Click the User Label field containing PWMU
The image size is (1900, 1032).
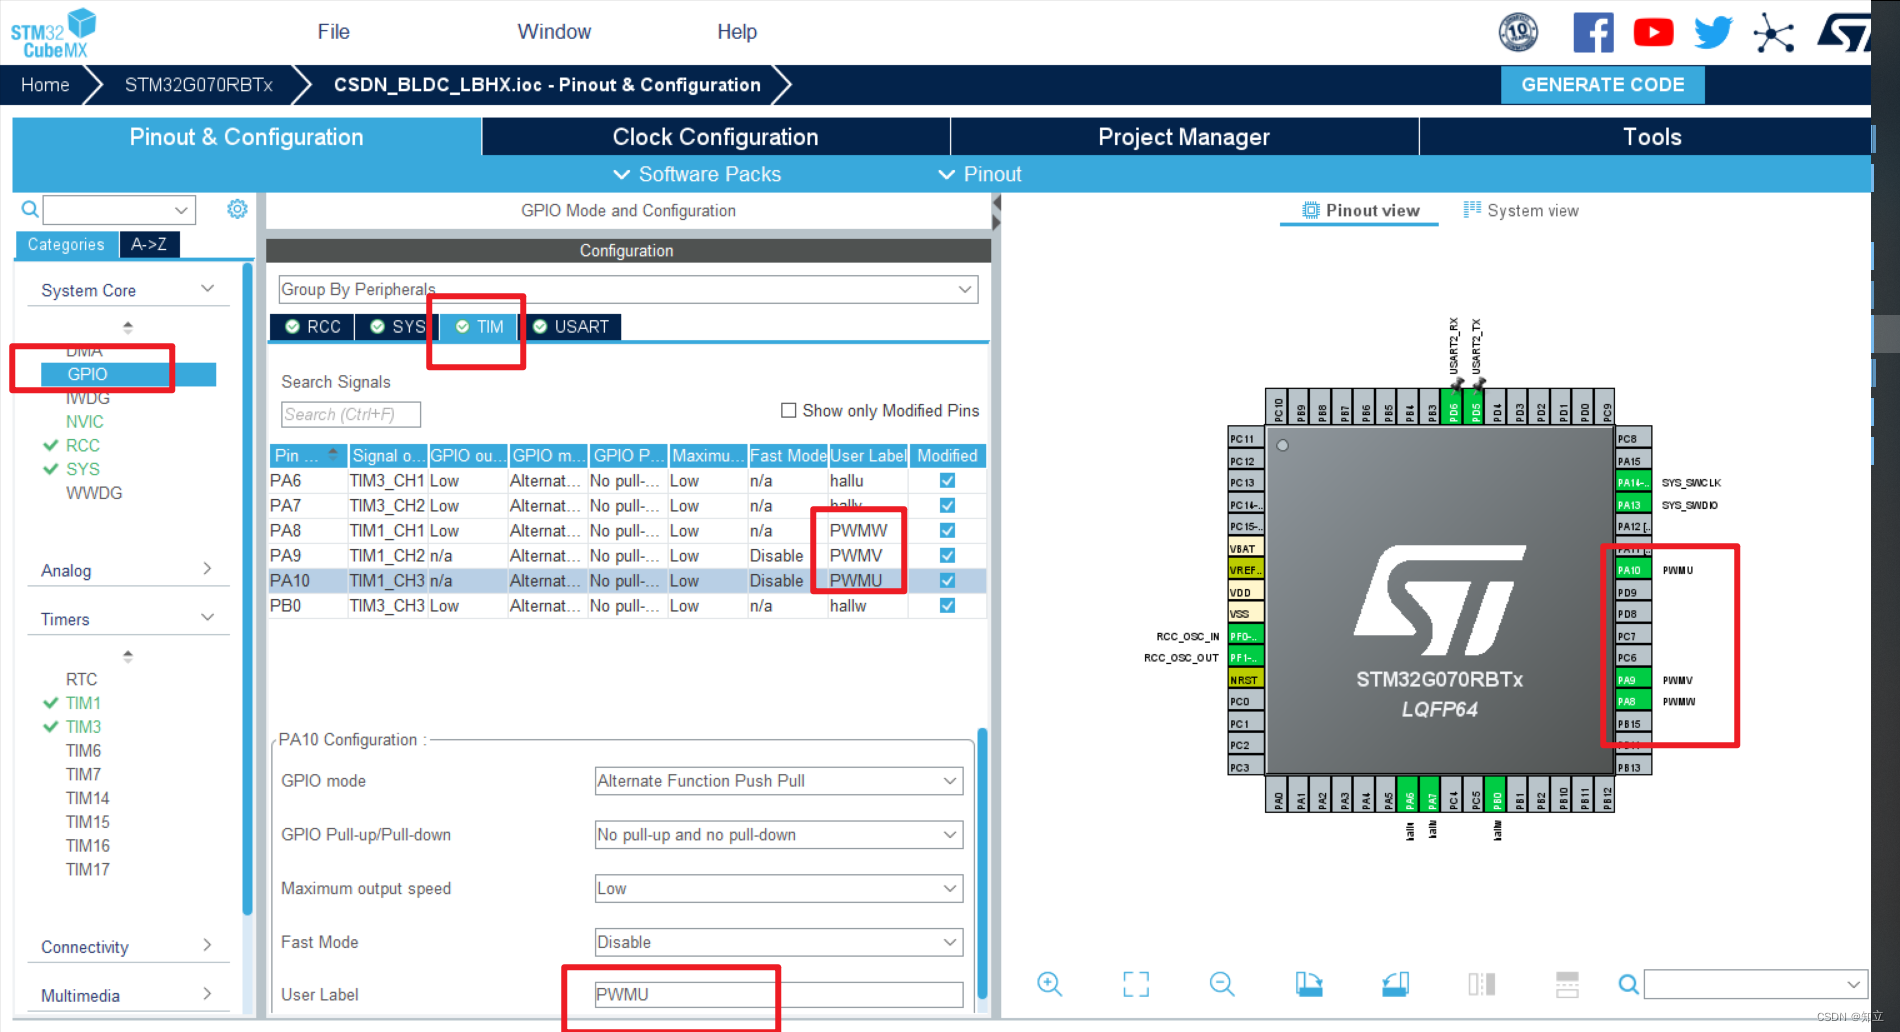(x=779, y=995)
